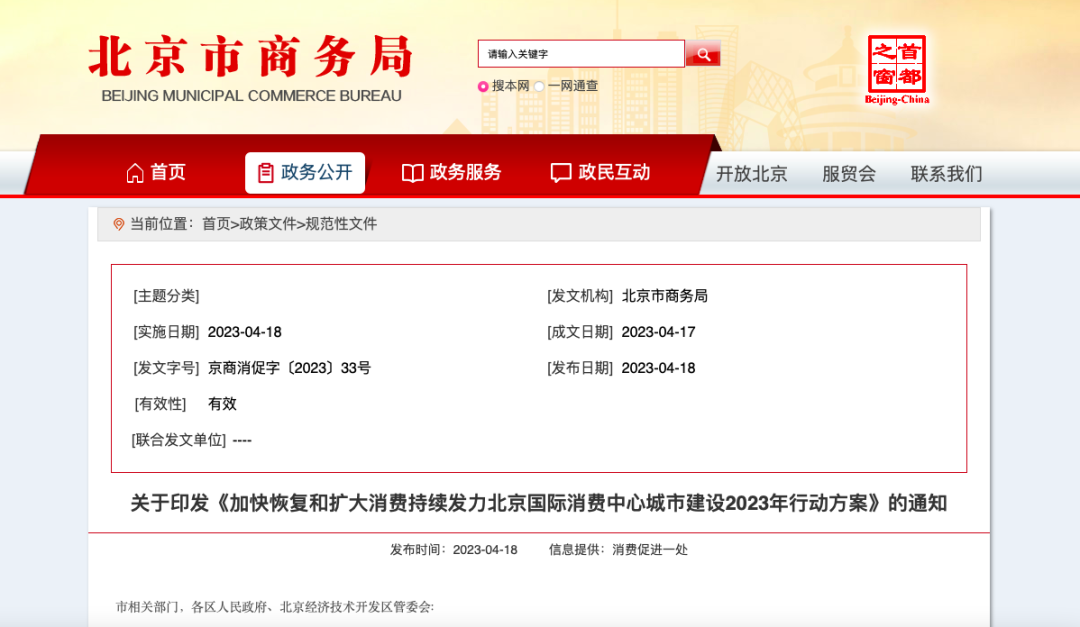Select the 搜本网 radio option

point(483,86)
